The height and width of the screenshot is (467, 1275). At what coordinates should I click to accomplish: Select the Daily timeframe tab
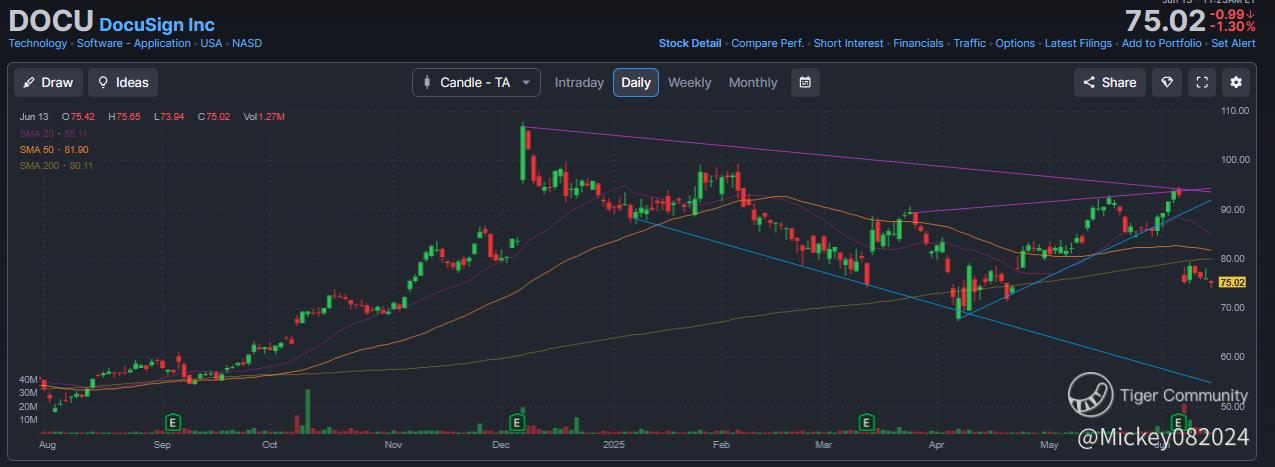point(636,82)
